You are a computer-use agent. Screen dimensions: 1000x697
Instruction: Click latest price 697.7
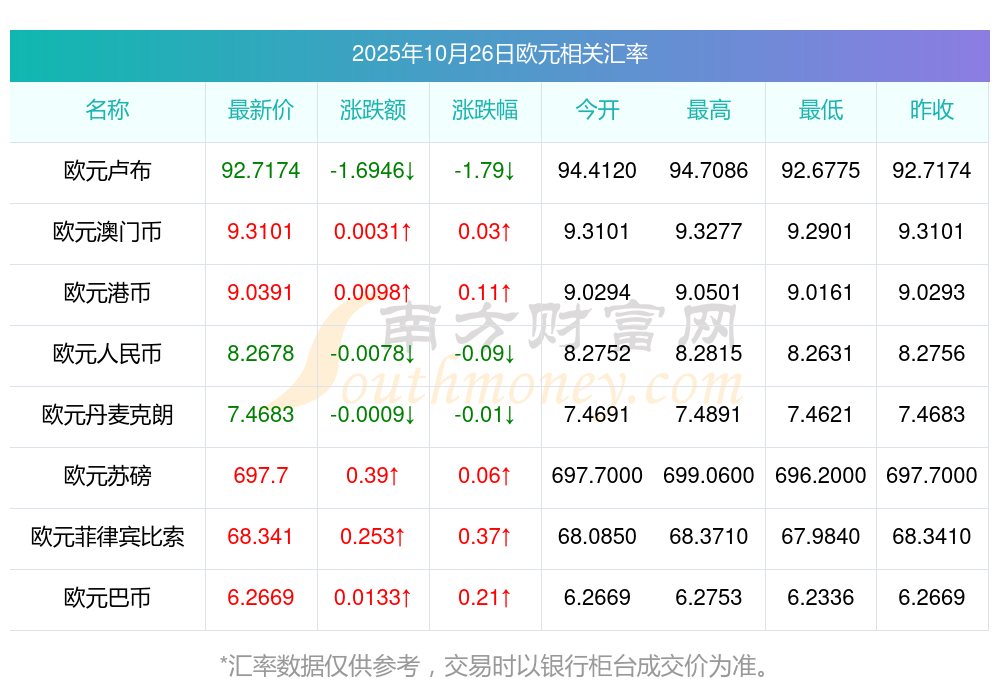click(260, 476)
